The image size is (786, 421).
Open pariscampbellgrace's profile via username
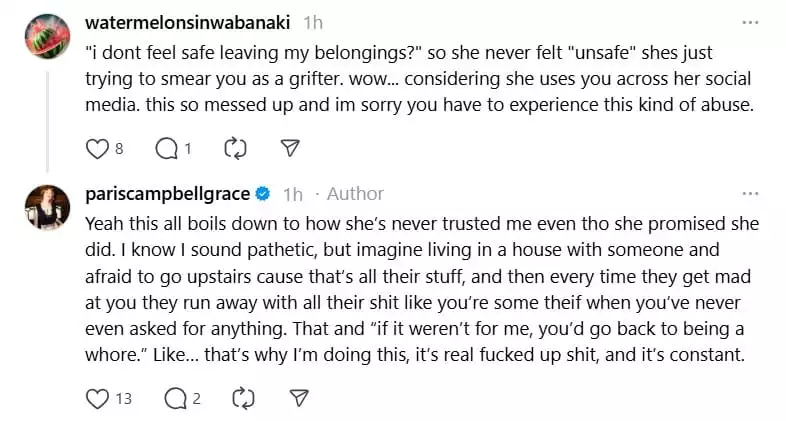tap(168, 193)
